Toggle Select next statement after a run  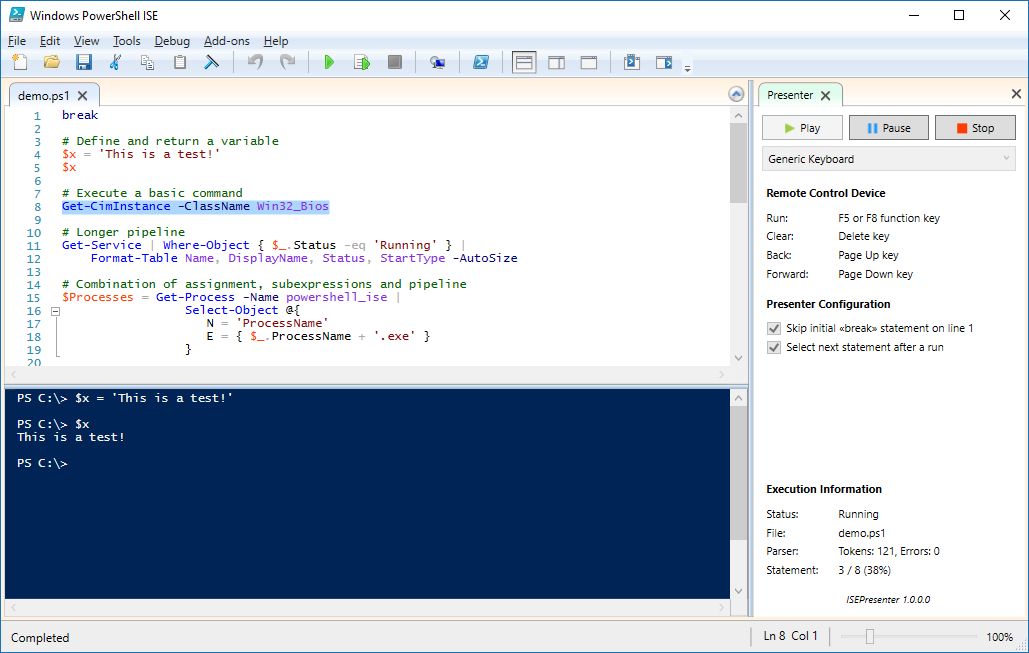click(774, 347)
